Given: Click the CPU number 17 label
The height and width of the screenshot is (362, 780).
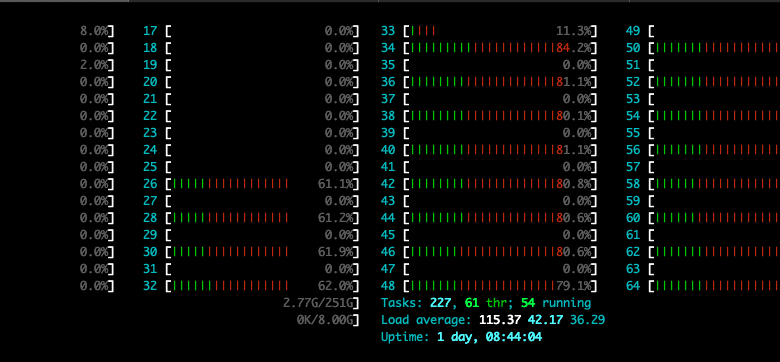Looking at the screenshot, I should [x=150, y=31].
